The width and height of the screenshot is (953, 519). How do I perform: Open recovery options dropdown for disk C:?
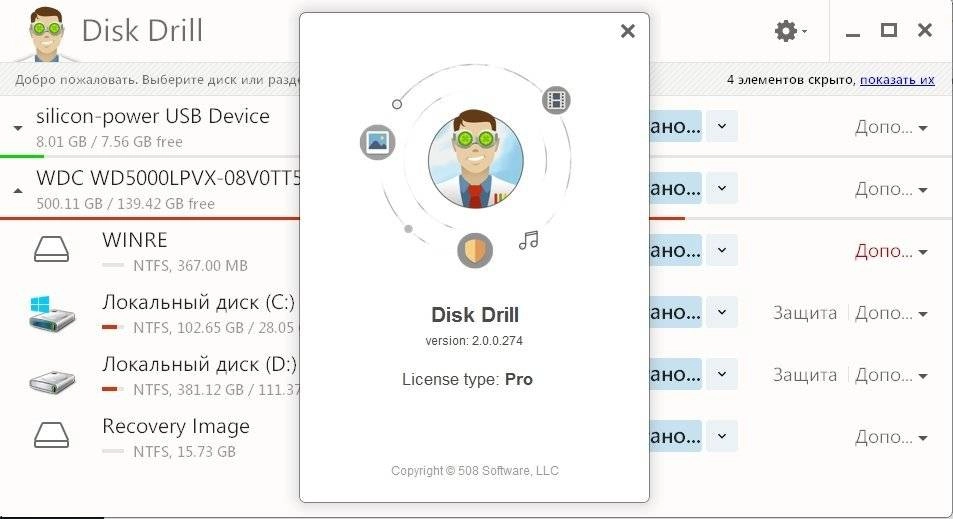(722, 312)
